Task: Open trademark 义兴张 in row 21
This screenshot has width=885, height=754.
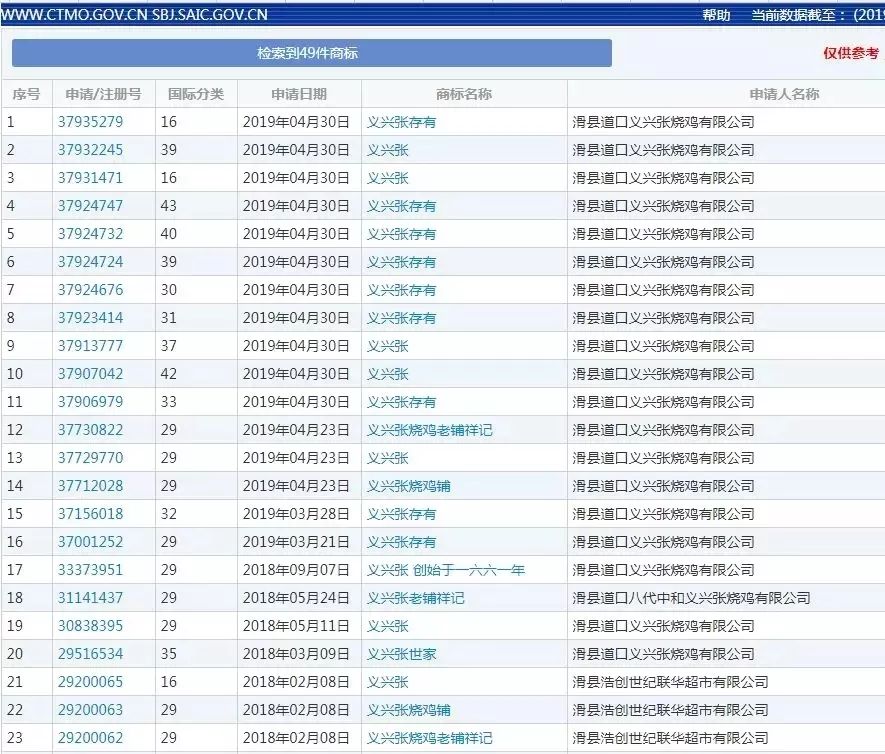Action: pyautogui.click(x=387, y=682)
